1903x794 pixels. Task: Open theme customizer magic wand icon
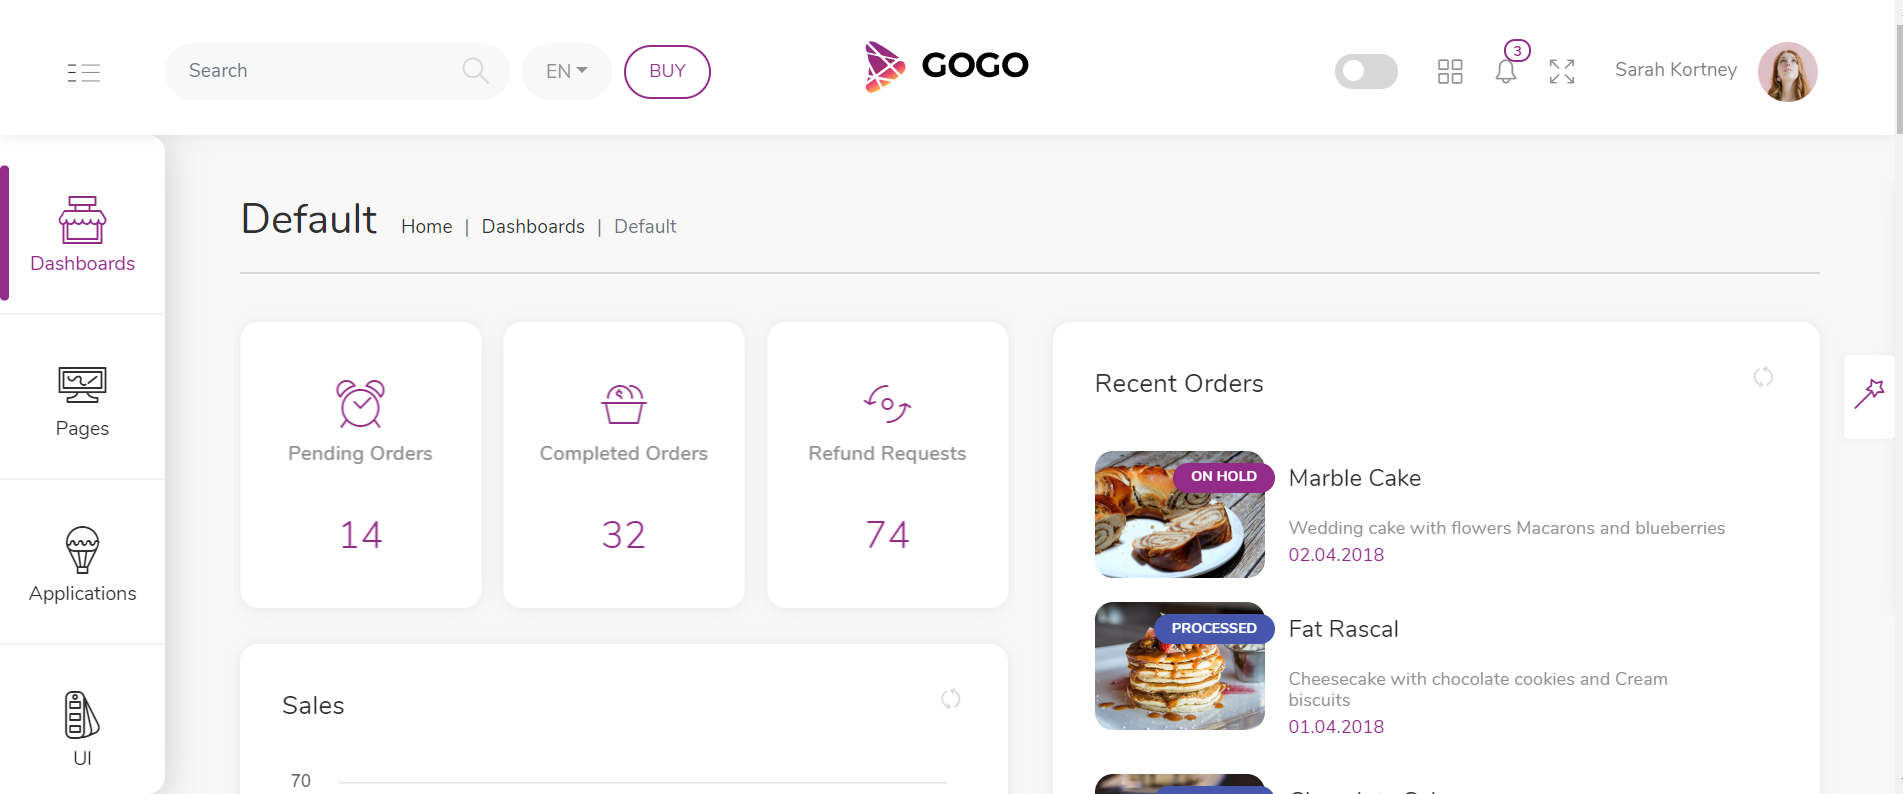click(1870, 394)
